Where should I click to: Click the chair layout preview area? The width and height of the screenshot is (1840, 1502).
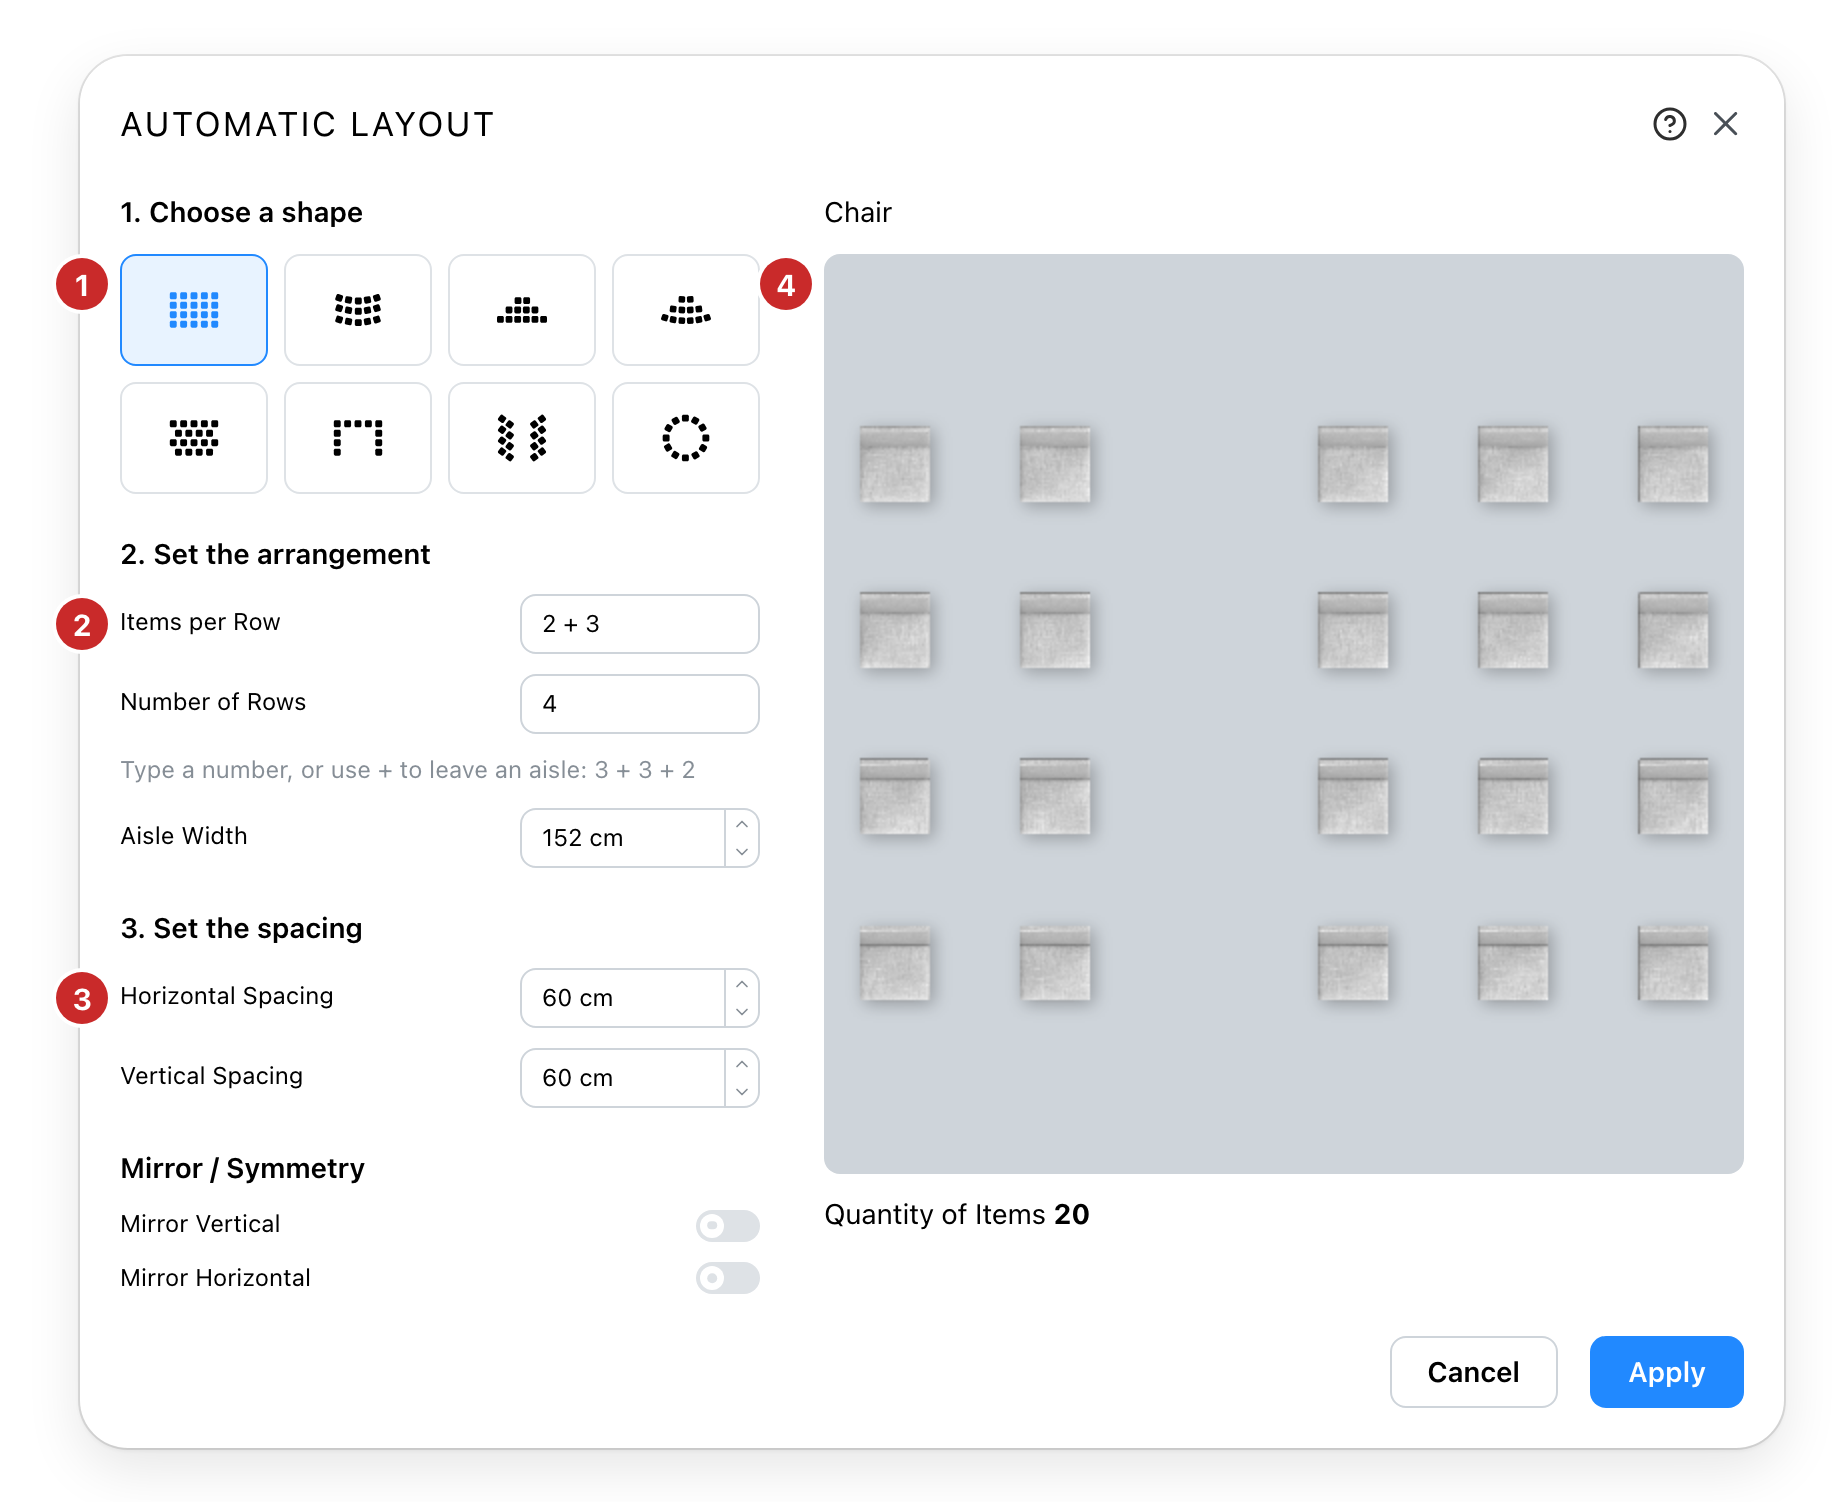tap(1284, 714)
